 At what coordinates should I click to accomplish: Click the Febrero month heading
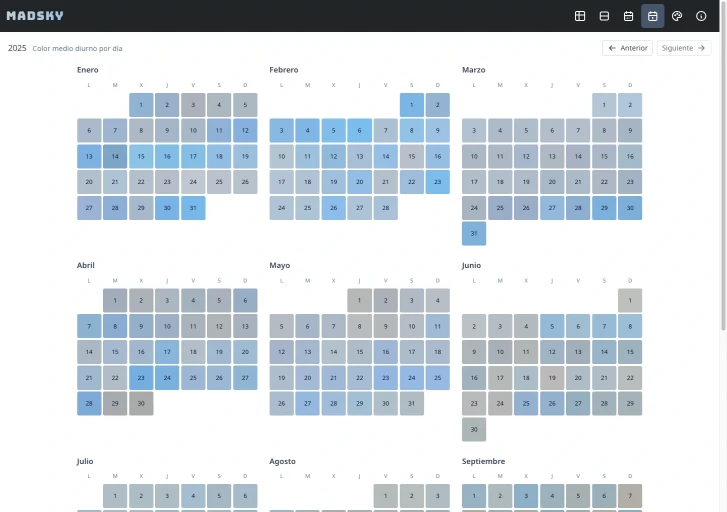[x=284, y=70]
